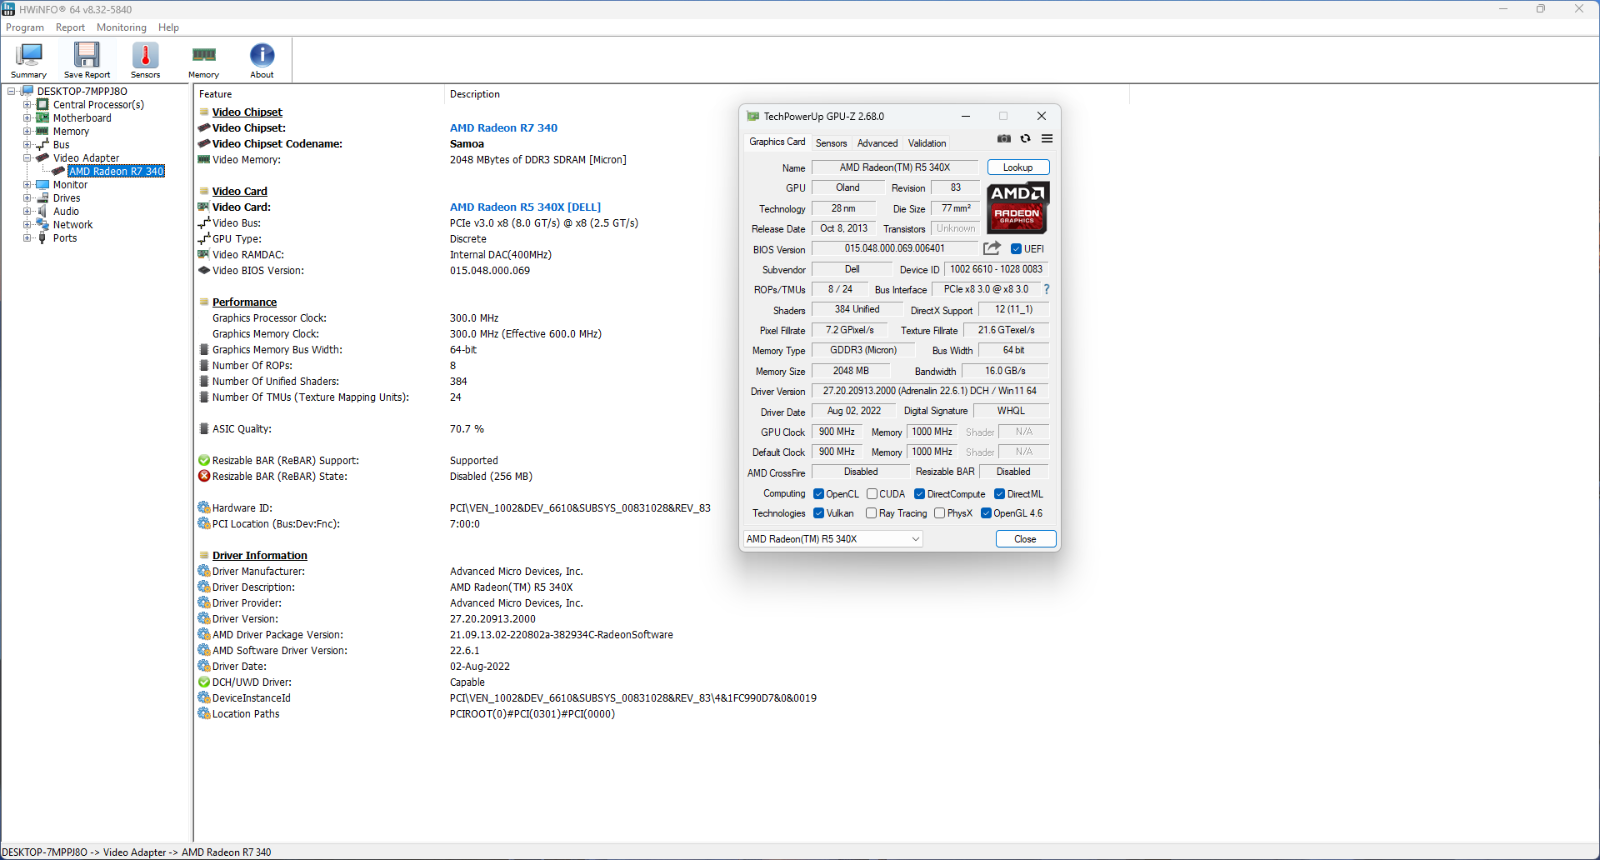Click the Bus Interface question mark
The image size is (1600, 860).
click(1047, 289)
